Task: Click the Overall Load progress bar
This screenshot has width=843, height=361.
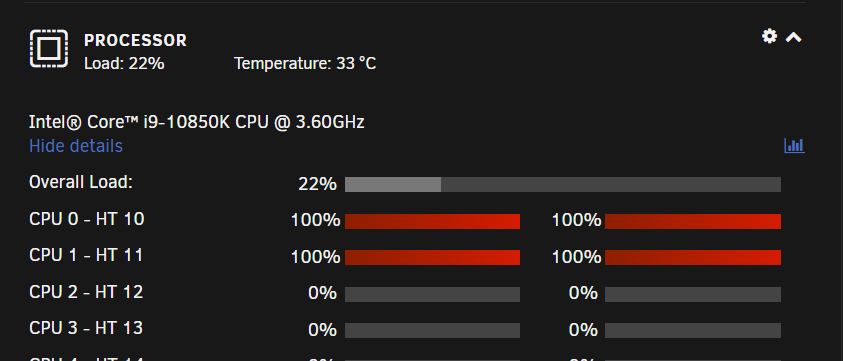Action: coord(562,185)
